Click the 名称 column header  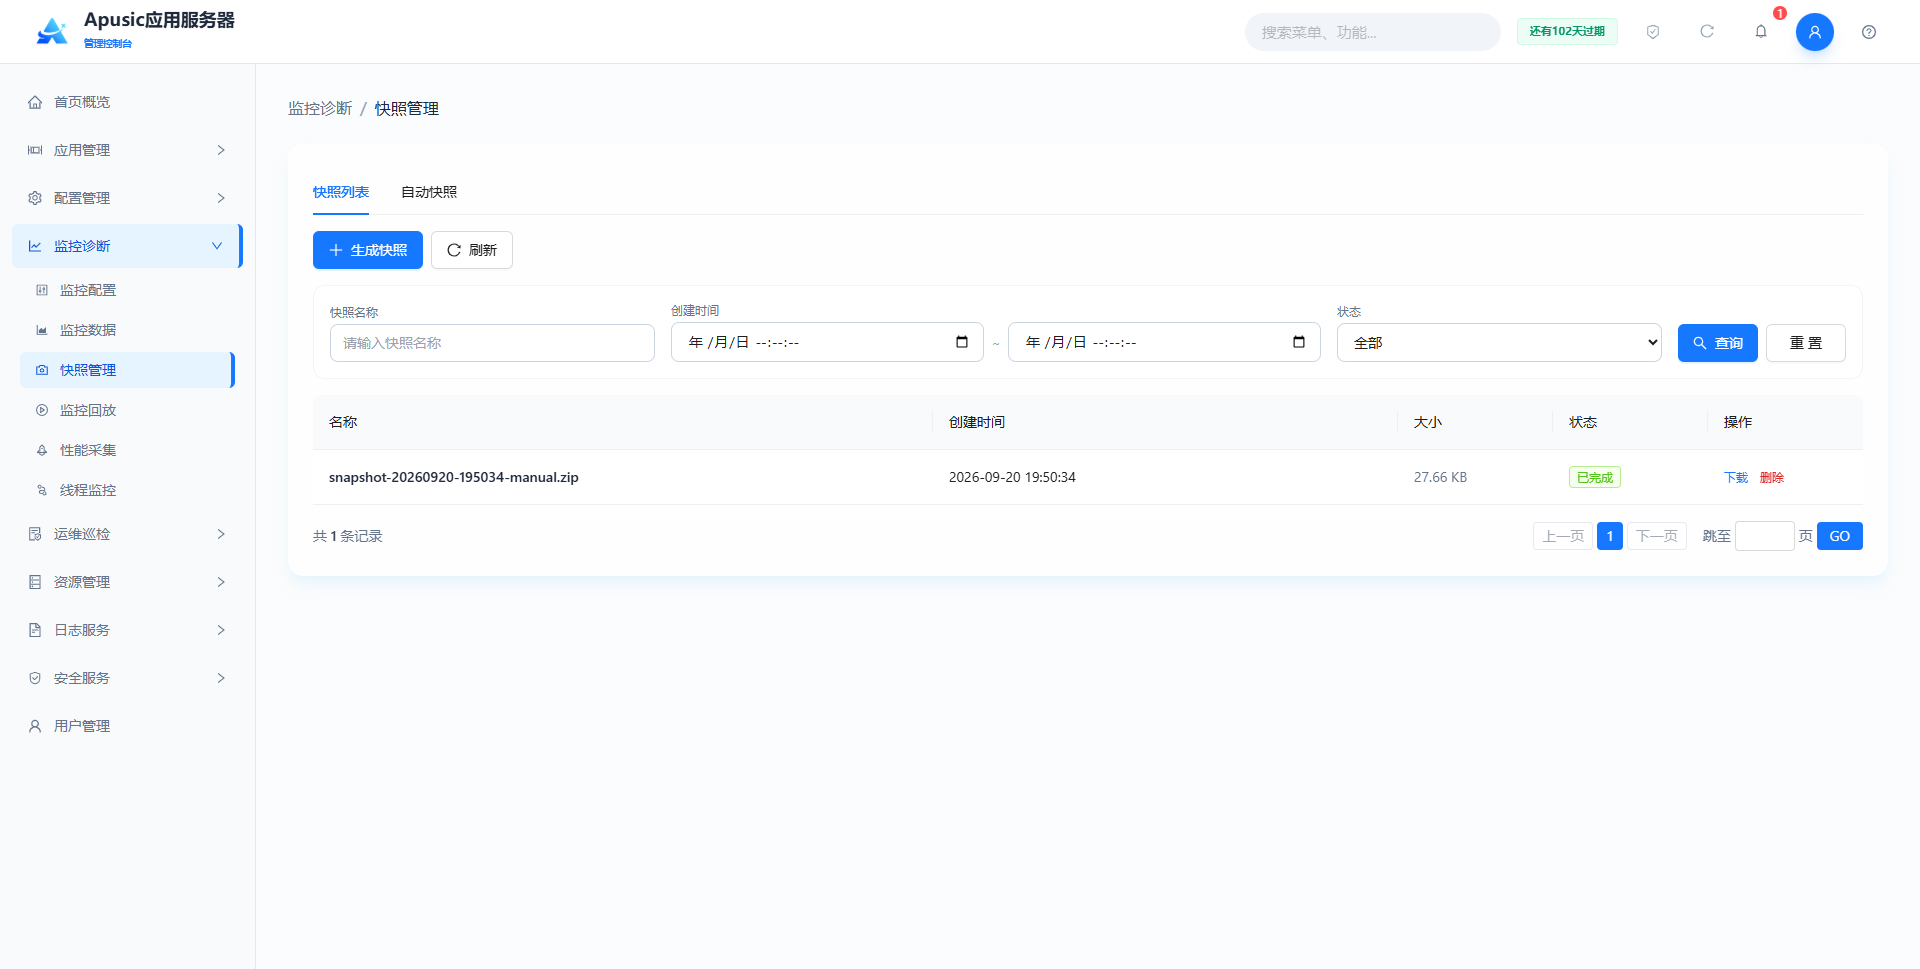pos(343,422)
